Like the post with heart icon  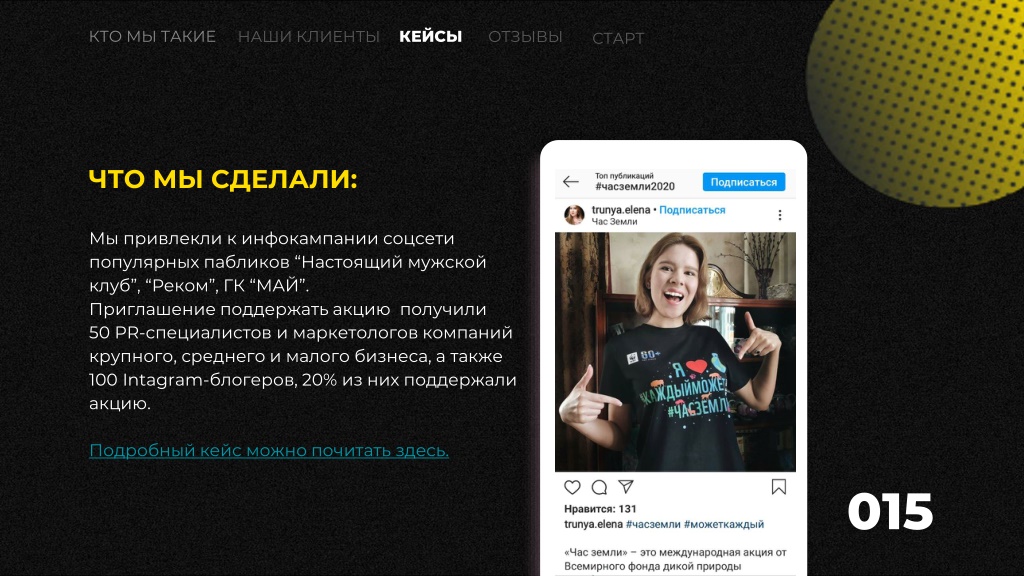[x=572, y=487]
